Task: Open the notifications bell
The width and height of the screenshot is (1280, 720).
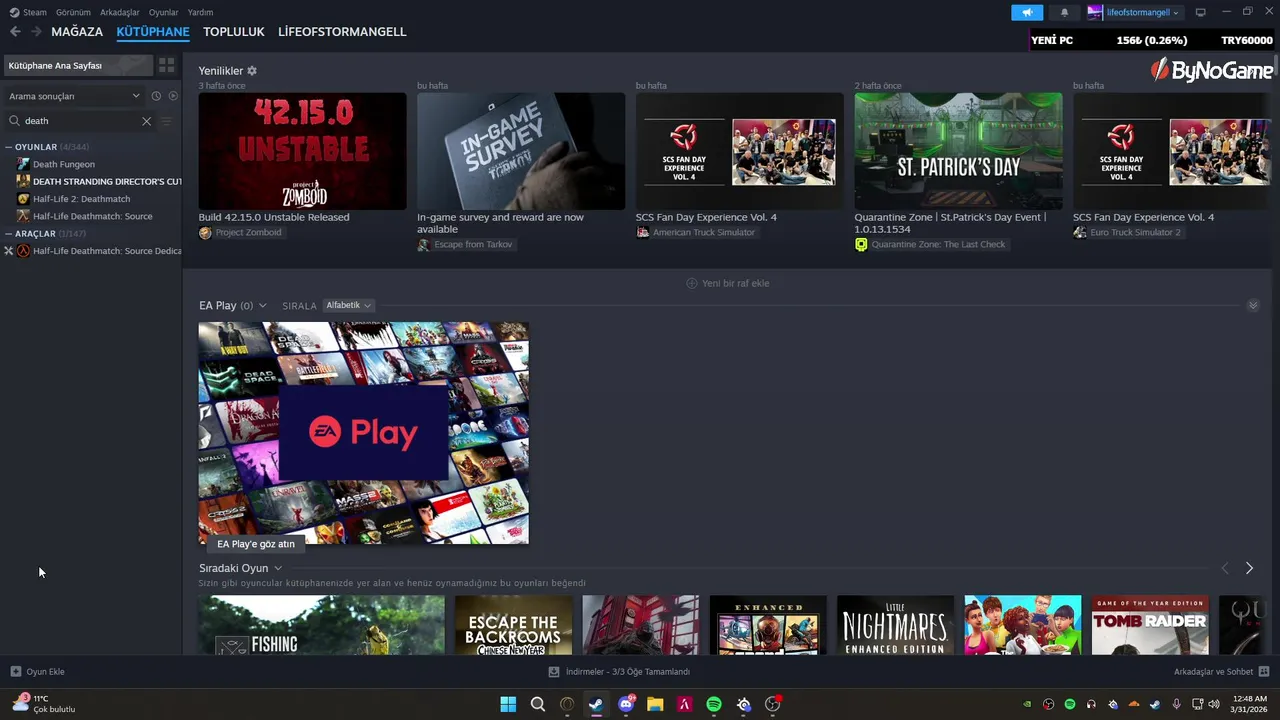Action: [x=1064, y=12]
